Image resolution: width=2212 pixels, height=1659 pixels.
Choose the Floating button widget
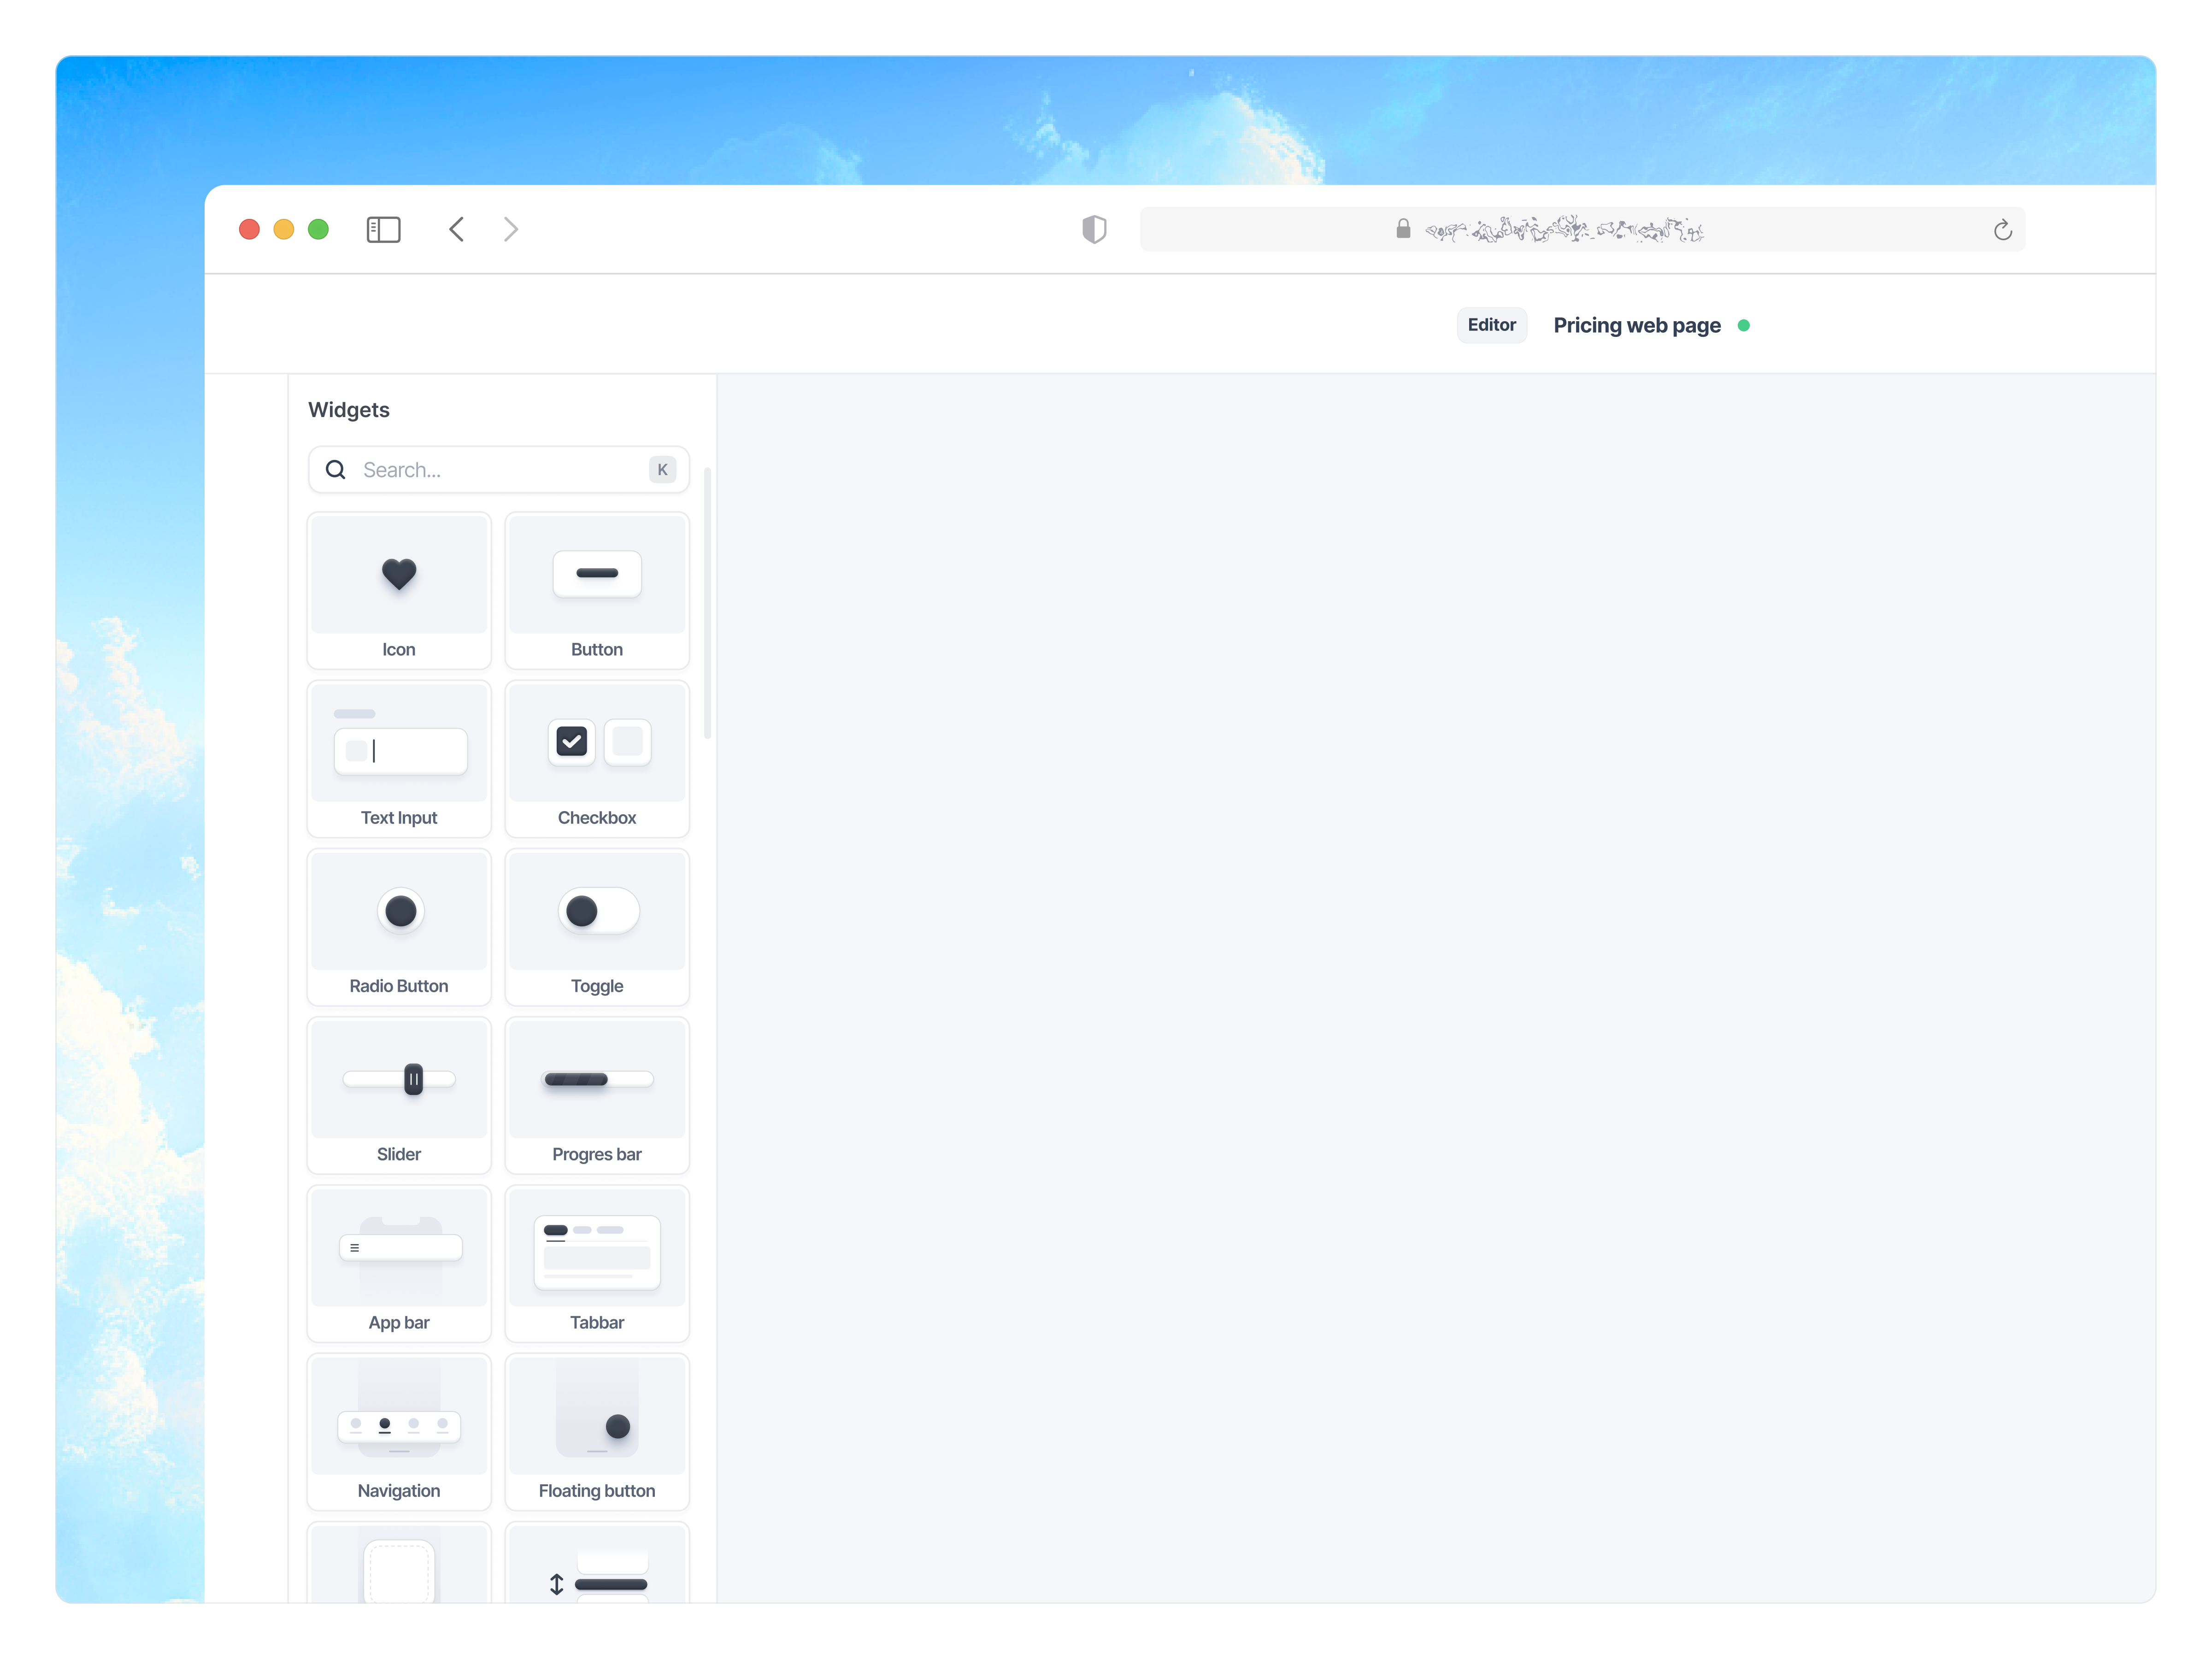click(x=597, y=1431)
